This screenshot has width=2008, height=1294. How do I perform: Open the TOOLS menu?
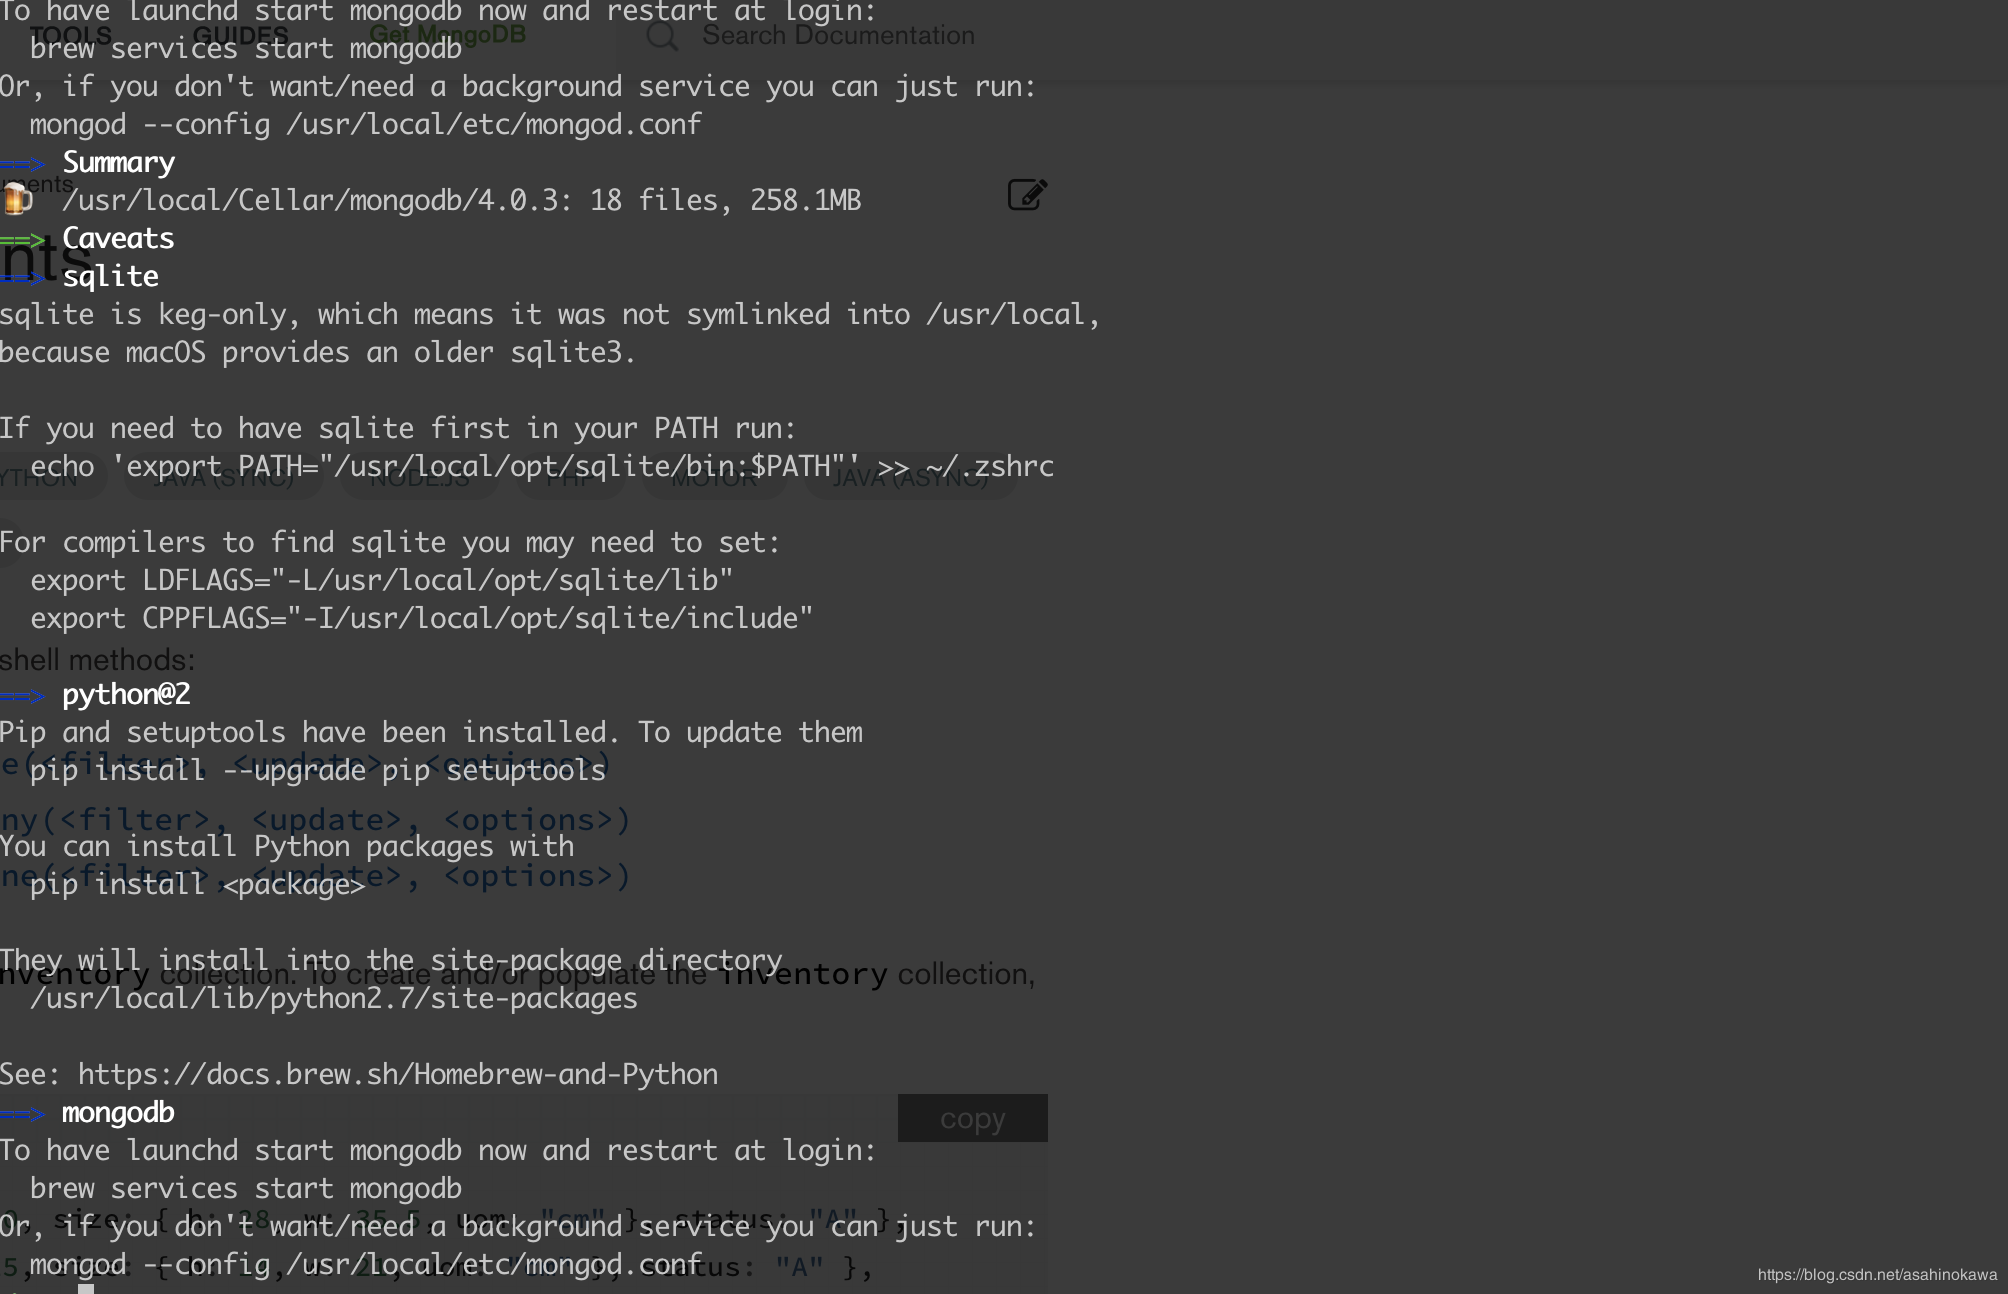pyautogui.click(x=70, y=36)
